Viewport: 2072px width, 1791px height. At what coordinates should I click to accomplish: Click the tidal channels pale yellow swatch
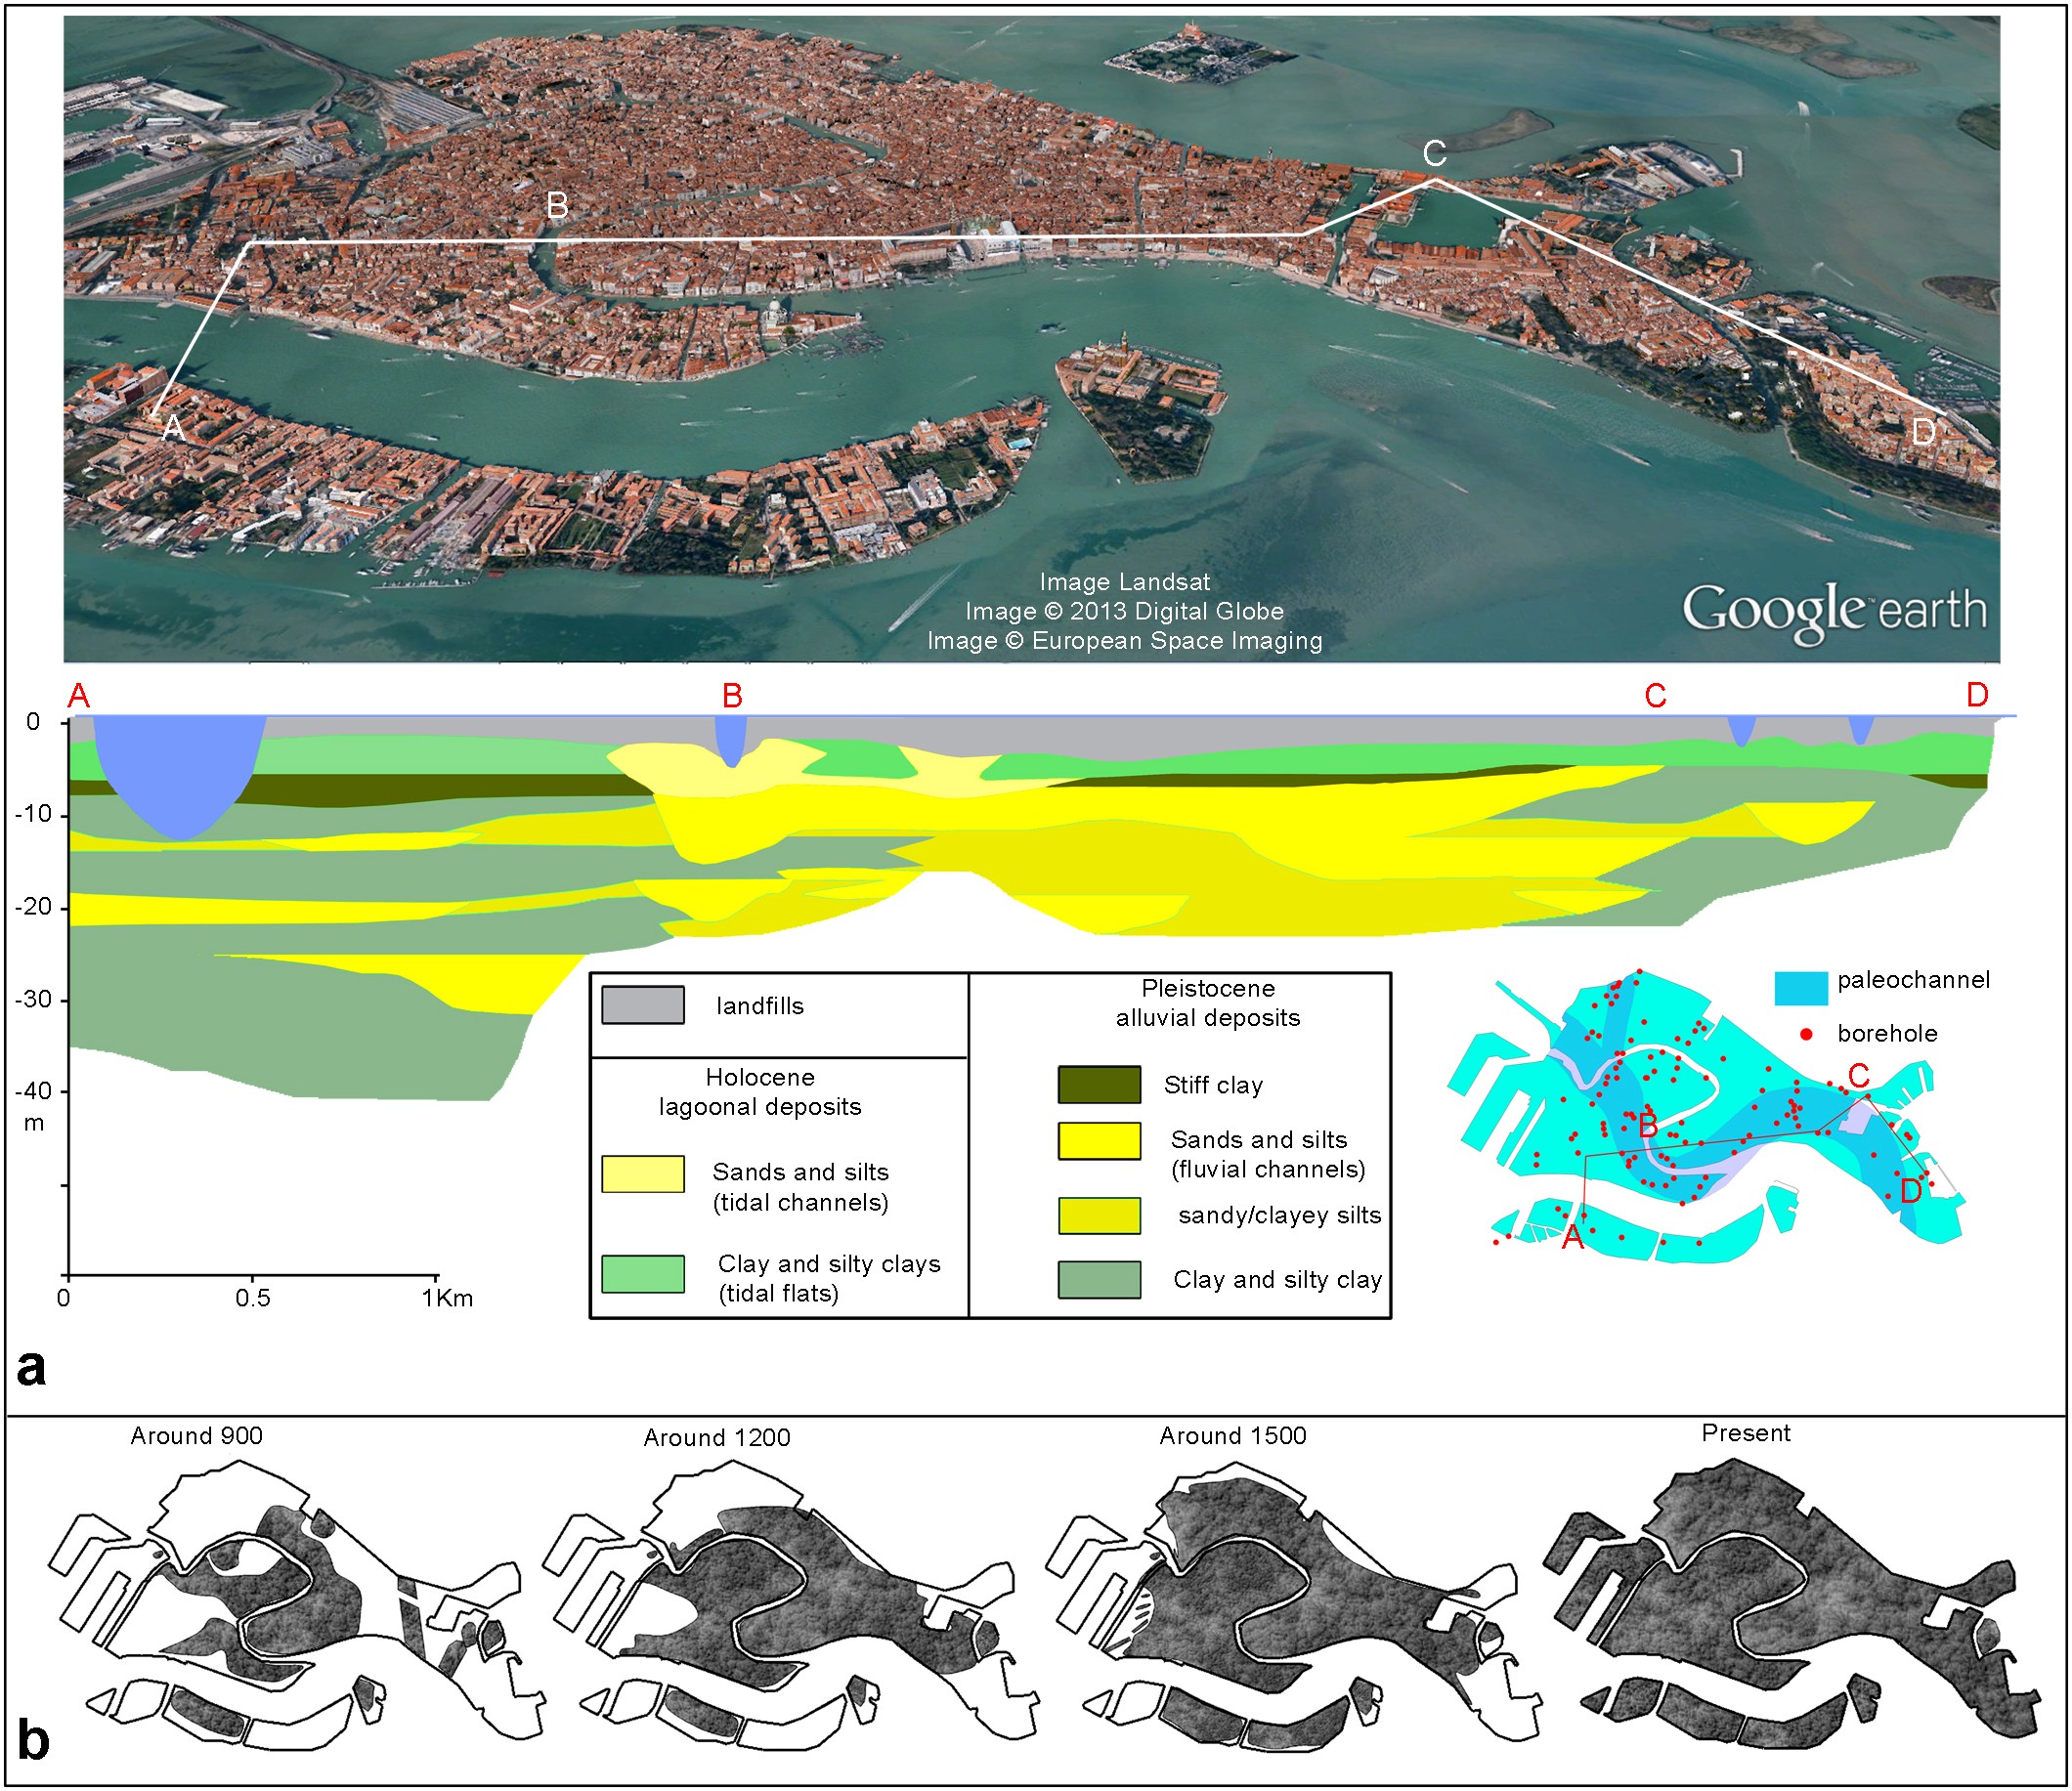pyautogui.click(x=643, y=1174)
